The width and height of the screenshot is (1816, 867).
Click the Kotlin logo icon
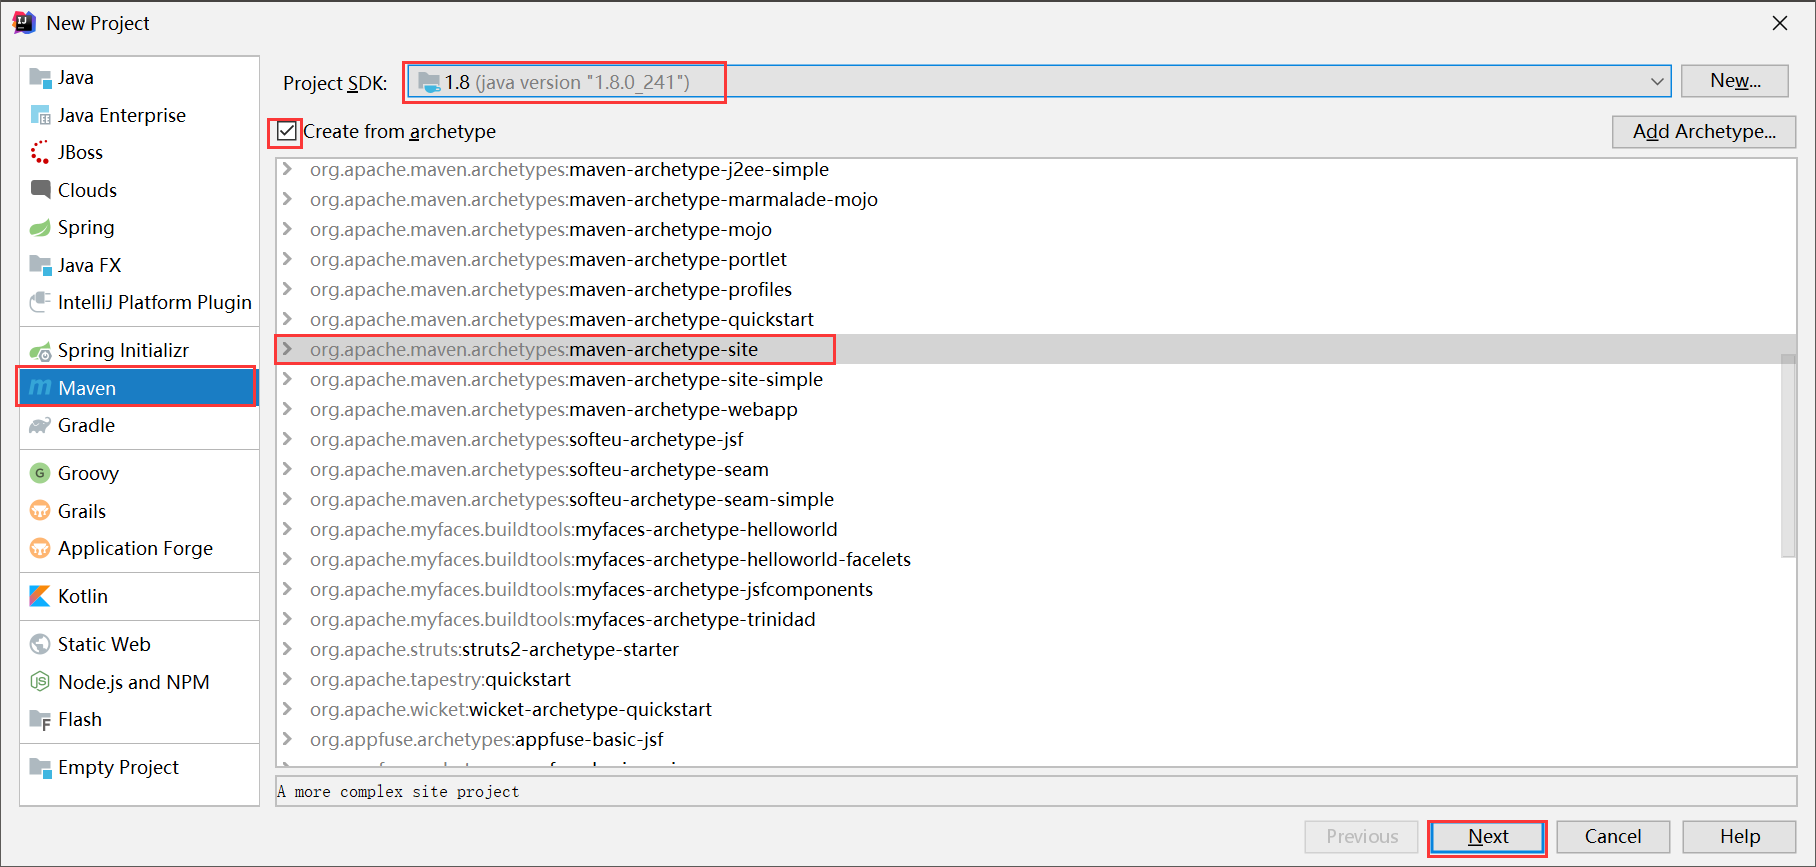tap(40, 596)
